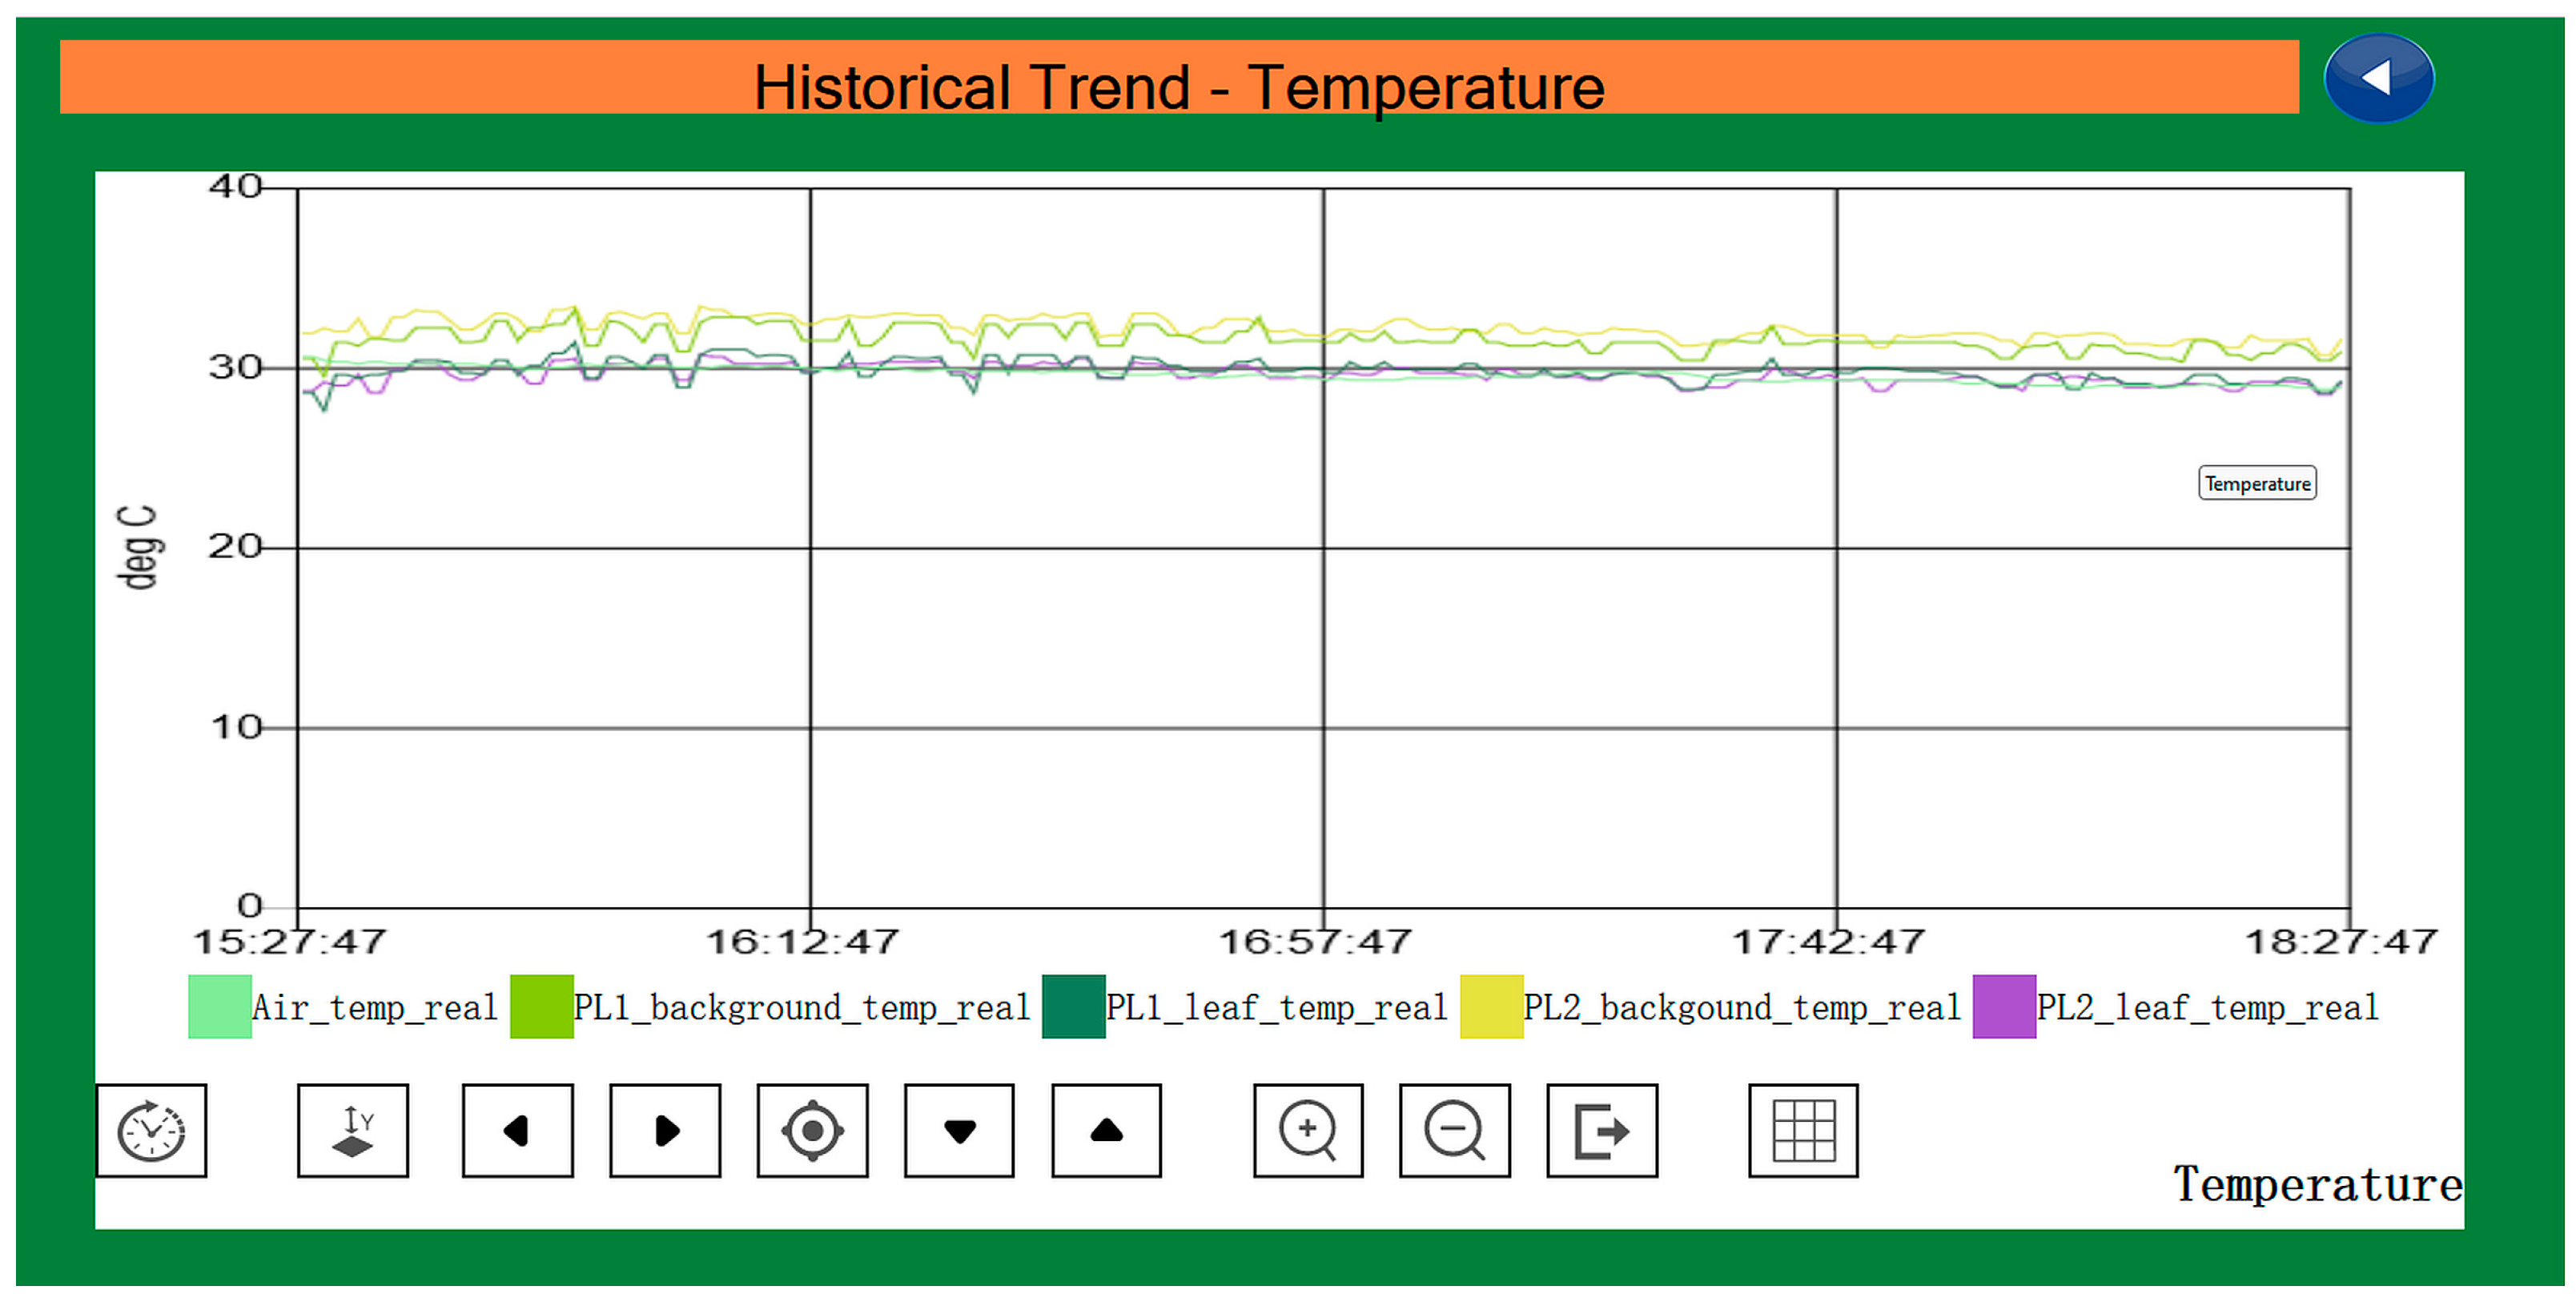
Task: Zoom in with magnifier plus icon
Action: pyautogui.click(x=1308, y=1130)
